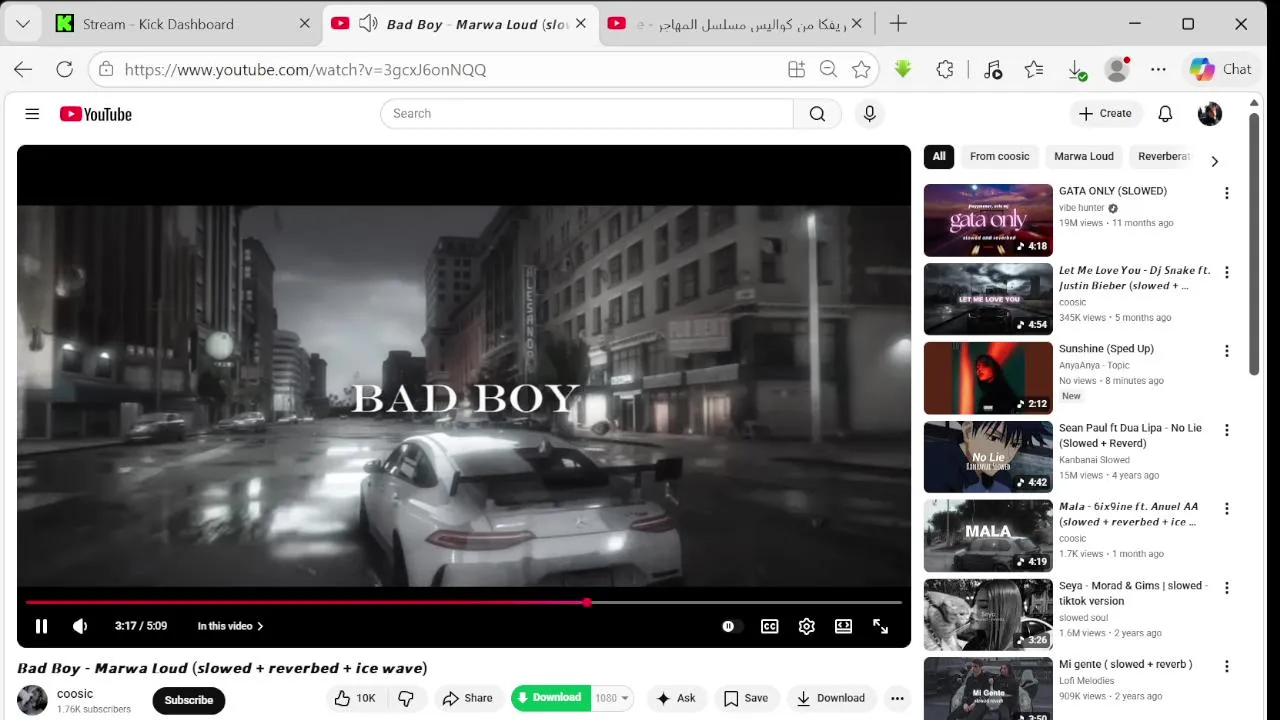Click the search magnifier button

click(x=817, y=114)
